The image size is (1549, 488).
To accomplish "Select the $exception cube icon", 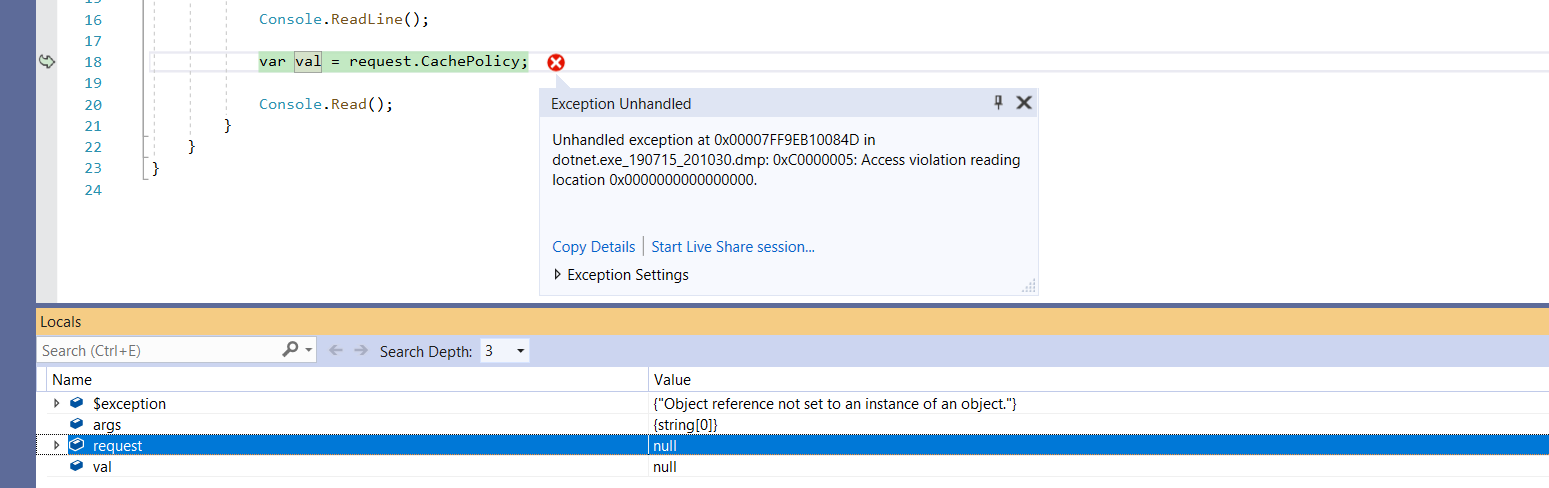I will (77, 403).
